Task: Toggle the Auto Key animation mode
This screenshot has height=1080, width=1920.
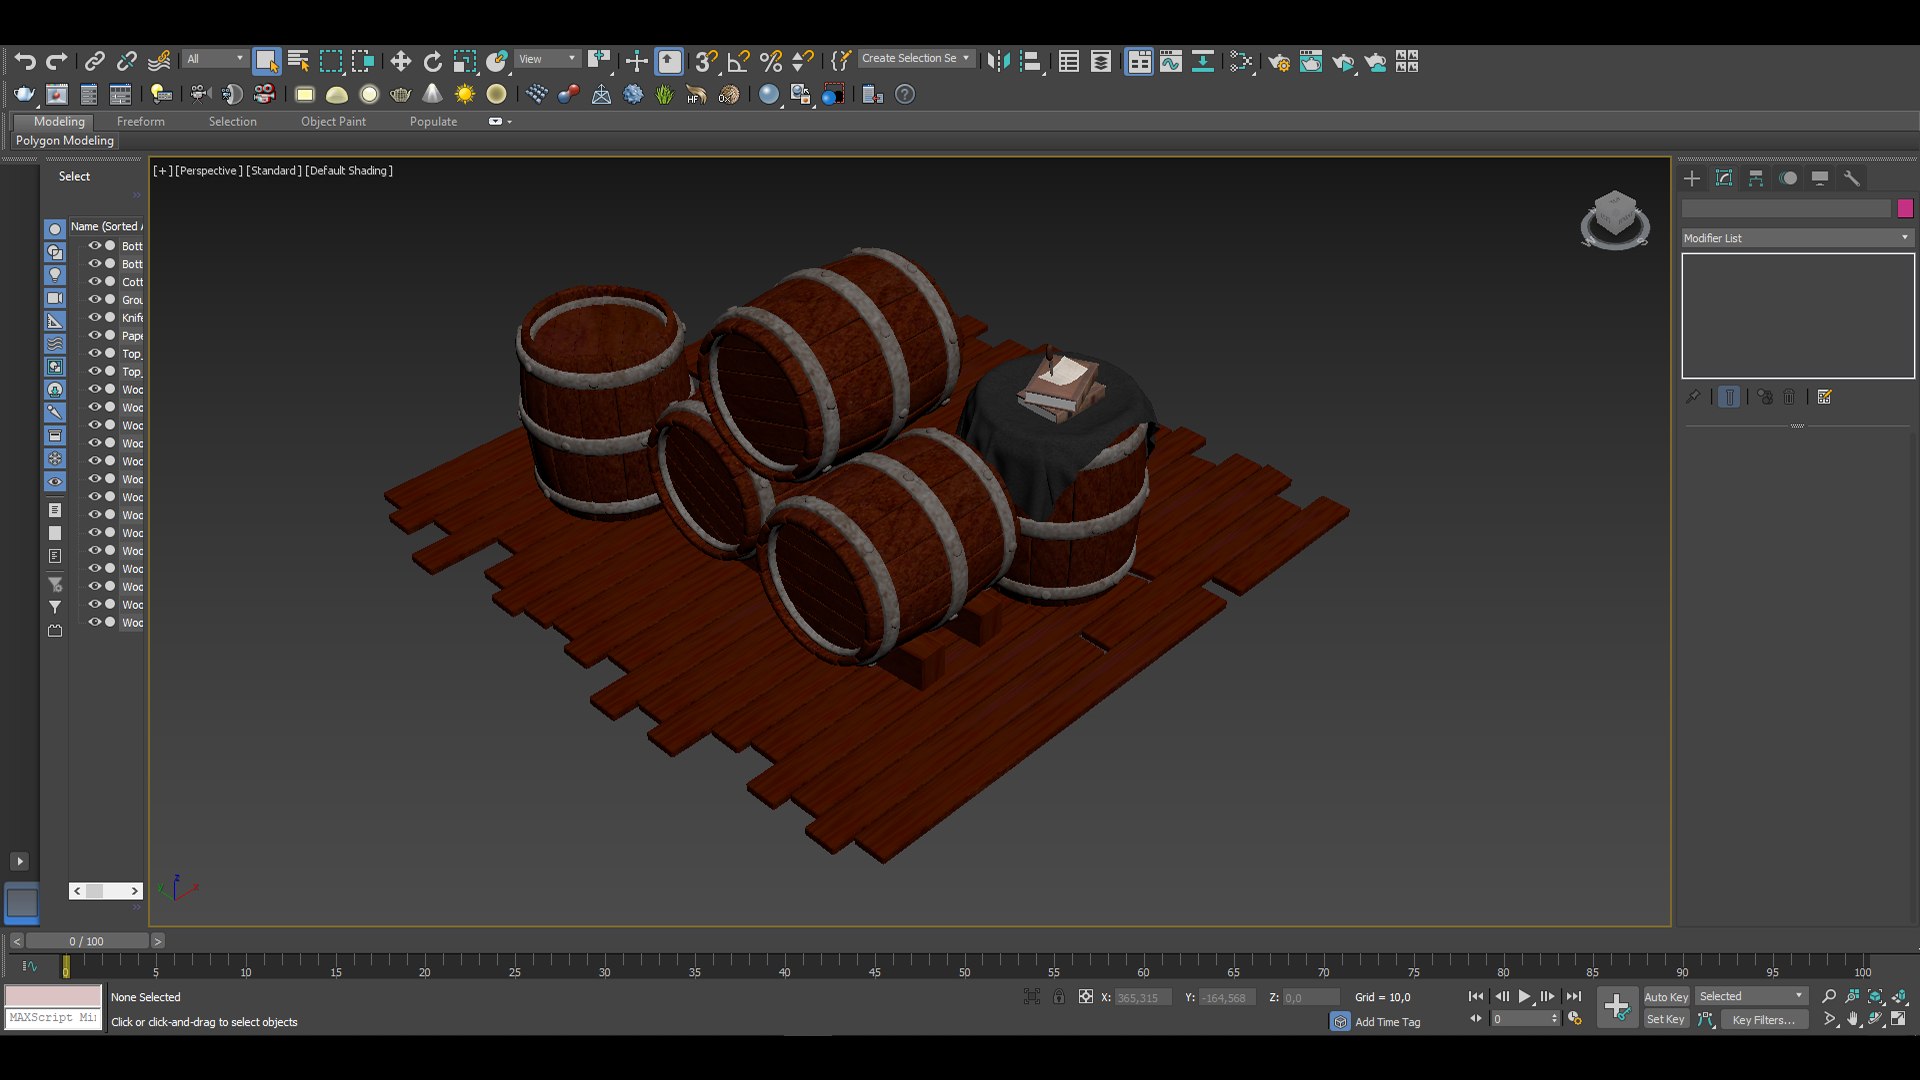Action: [1666, 996]
